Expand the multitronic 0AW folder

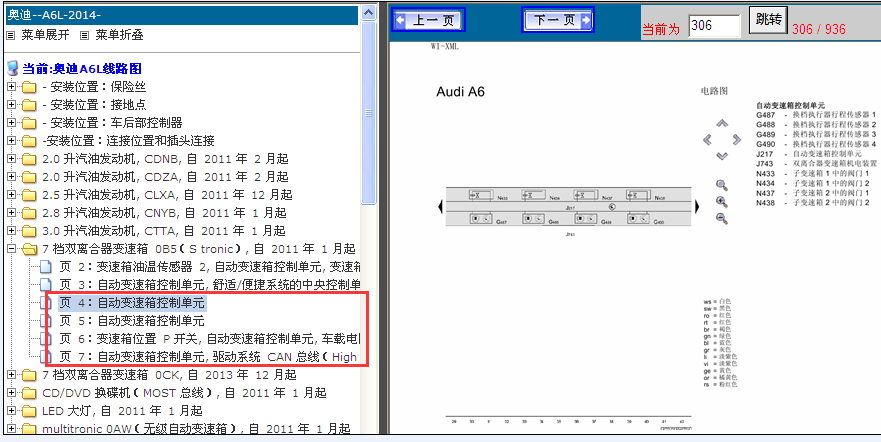point(11,429)
